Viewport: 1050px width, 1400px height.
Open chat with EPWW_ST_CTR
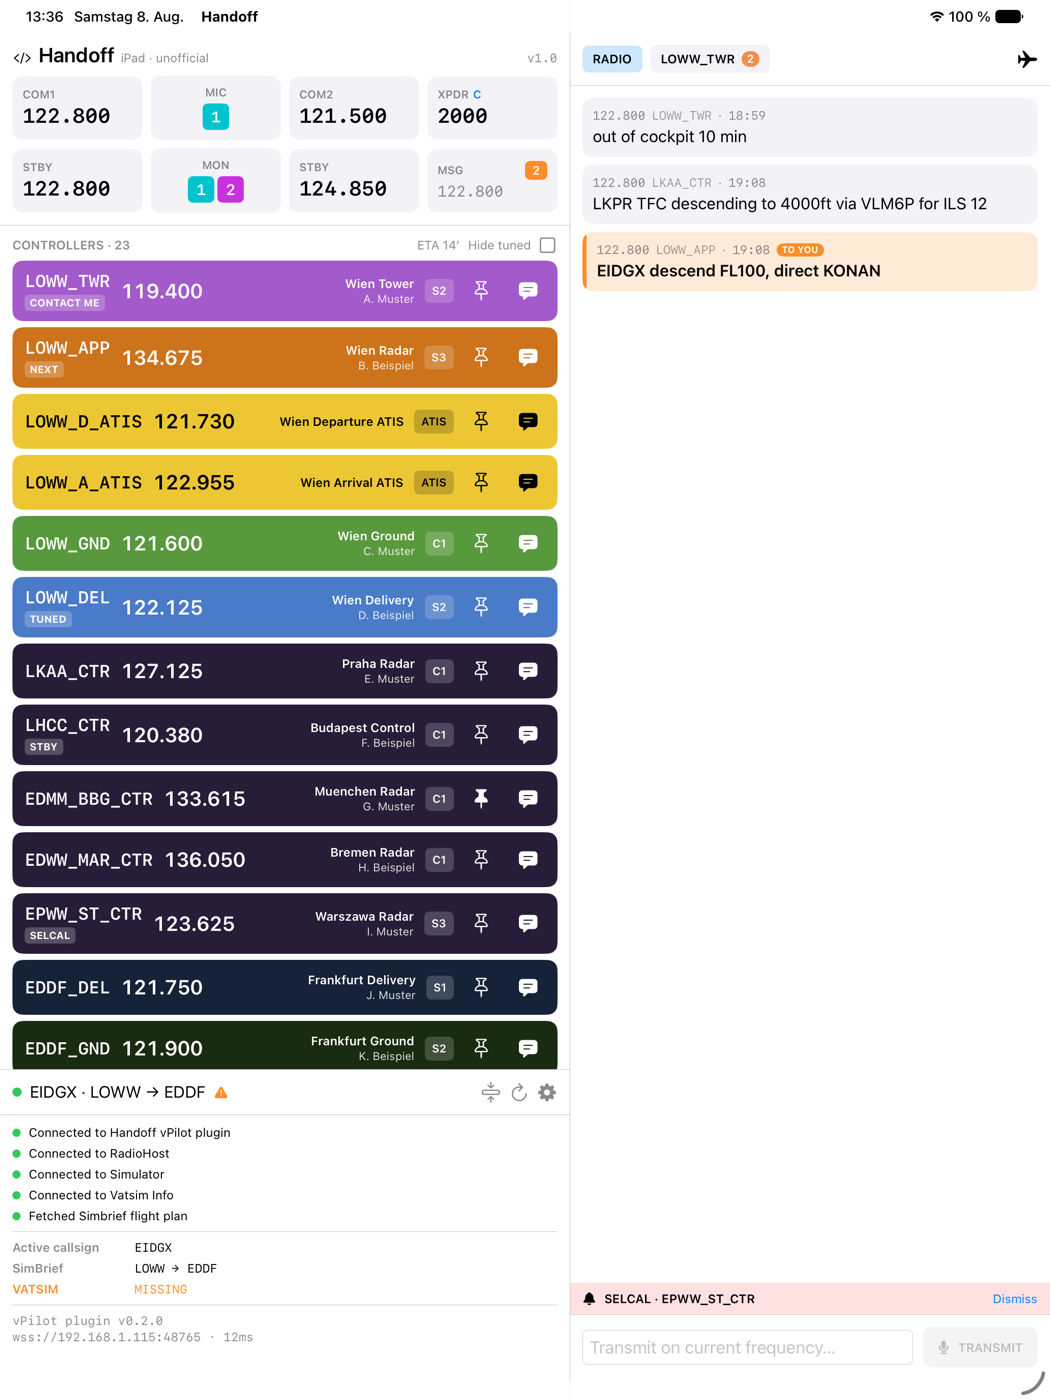[x=528, y=923]
